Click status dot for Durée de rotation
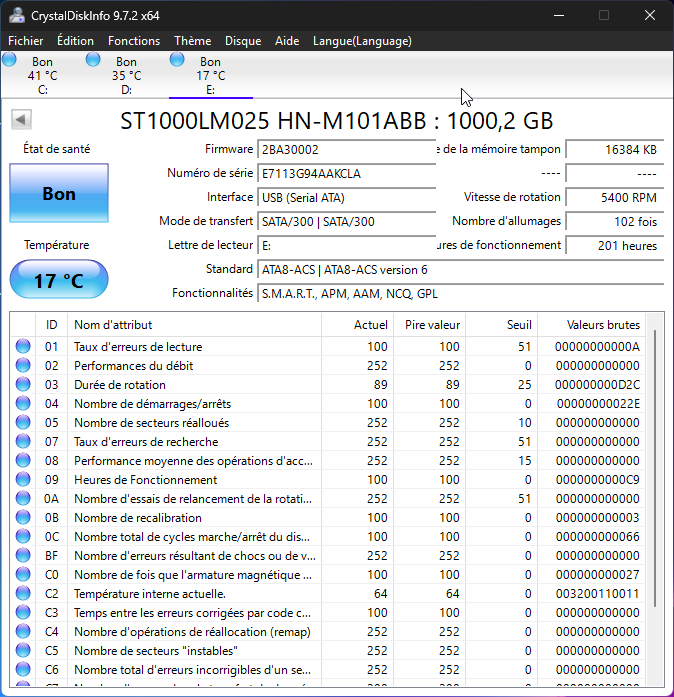 (23, 385)
